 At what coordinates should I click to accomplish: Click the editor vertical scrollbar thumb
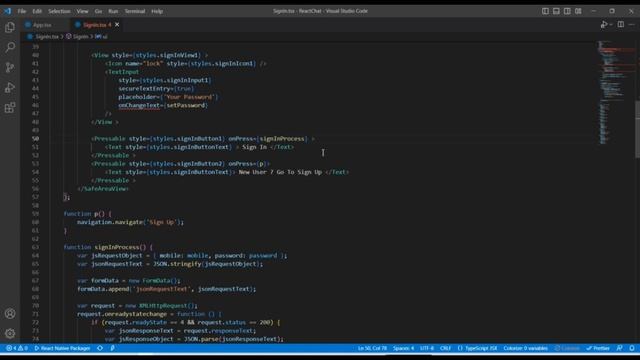click(x=637, y=129)
